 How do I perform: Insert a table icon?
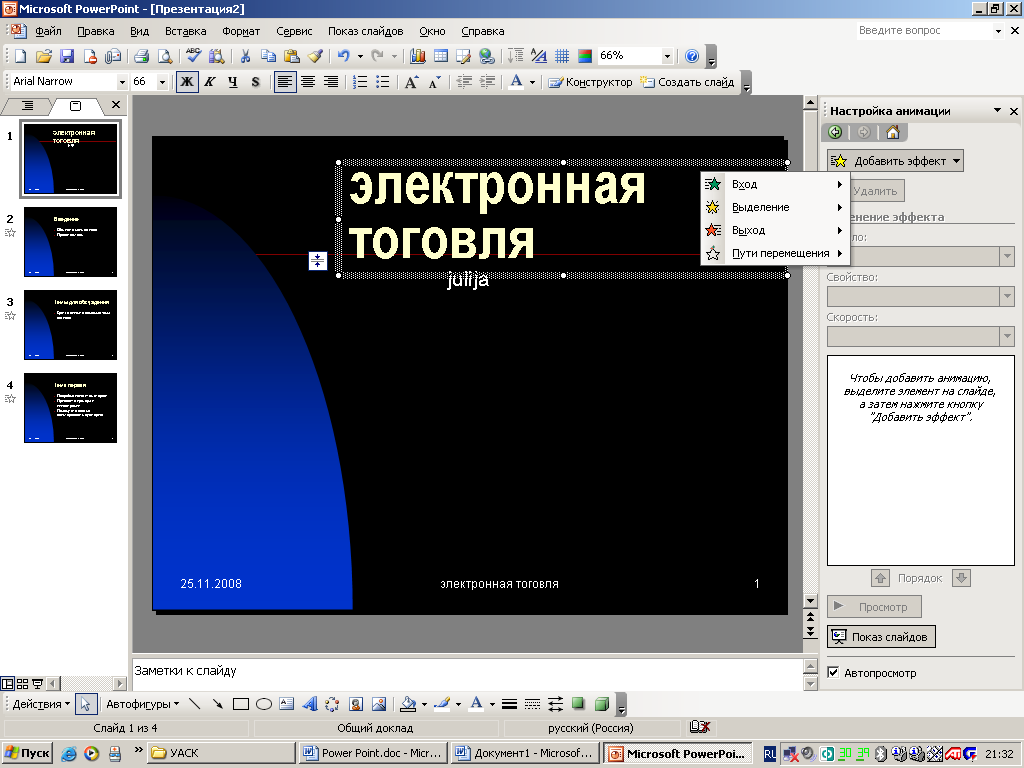click(x=441, y=56)
